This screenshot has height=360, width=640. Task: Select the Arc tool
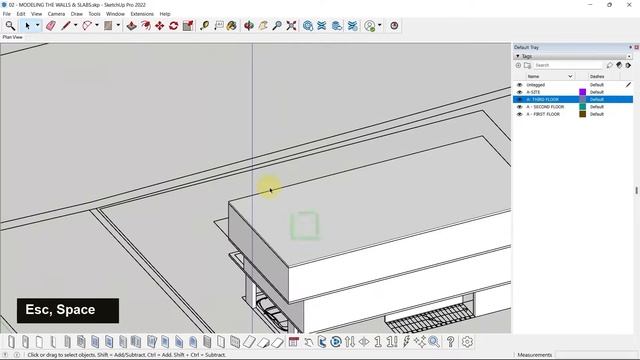click(87, 26)
